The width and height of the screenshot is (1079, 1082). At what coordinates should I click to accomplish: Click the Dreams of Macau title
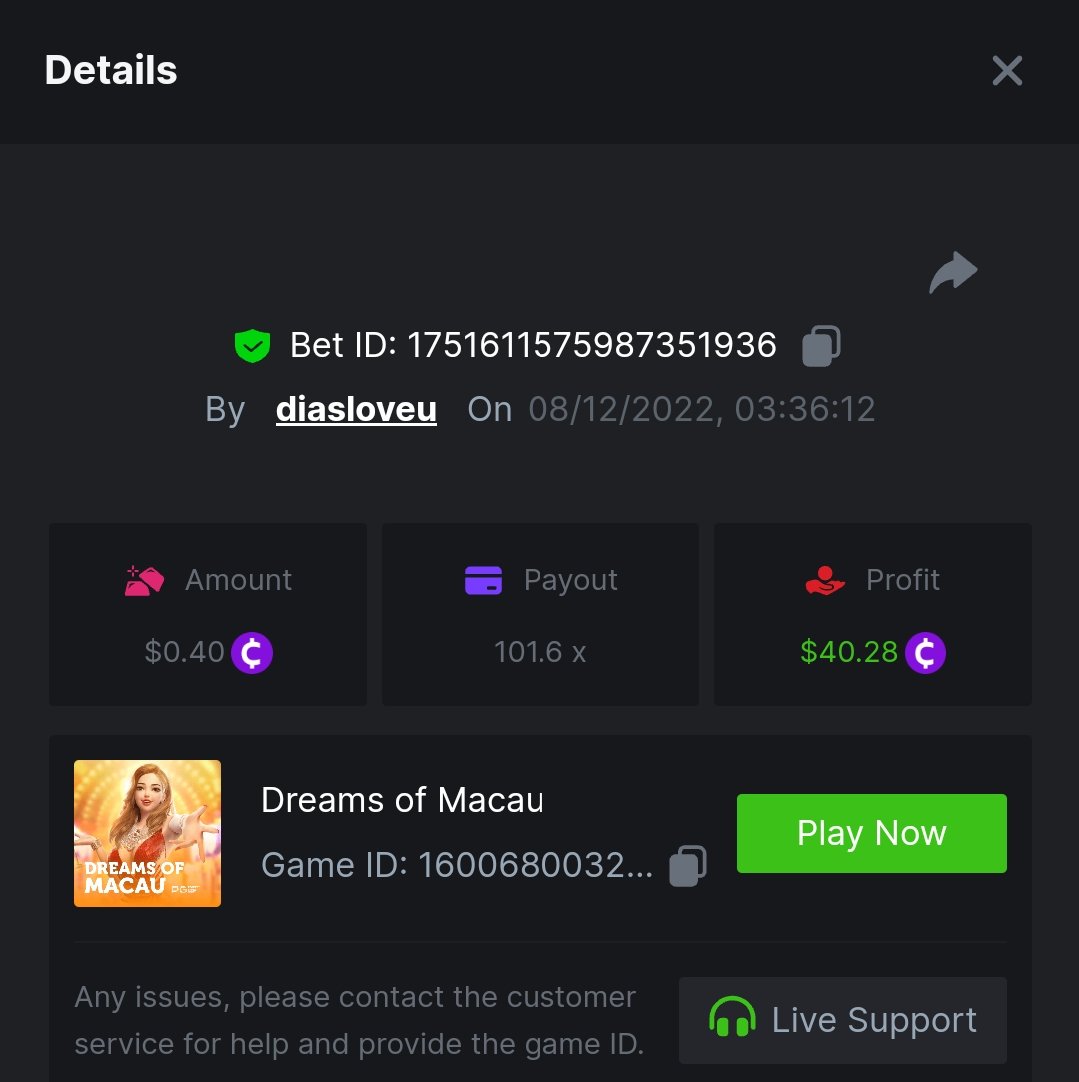(x=402, y=800)
